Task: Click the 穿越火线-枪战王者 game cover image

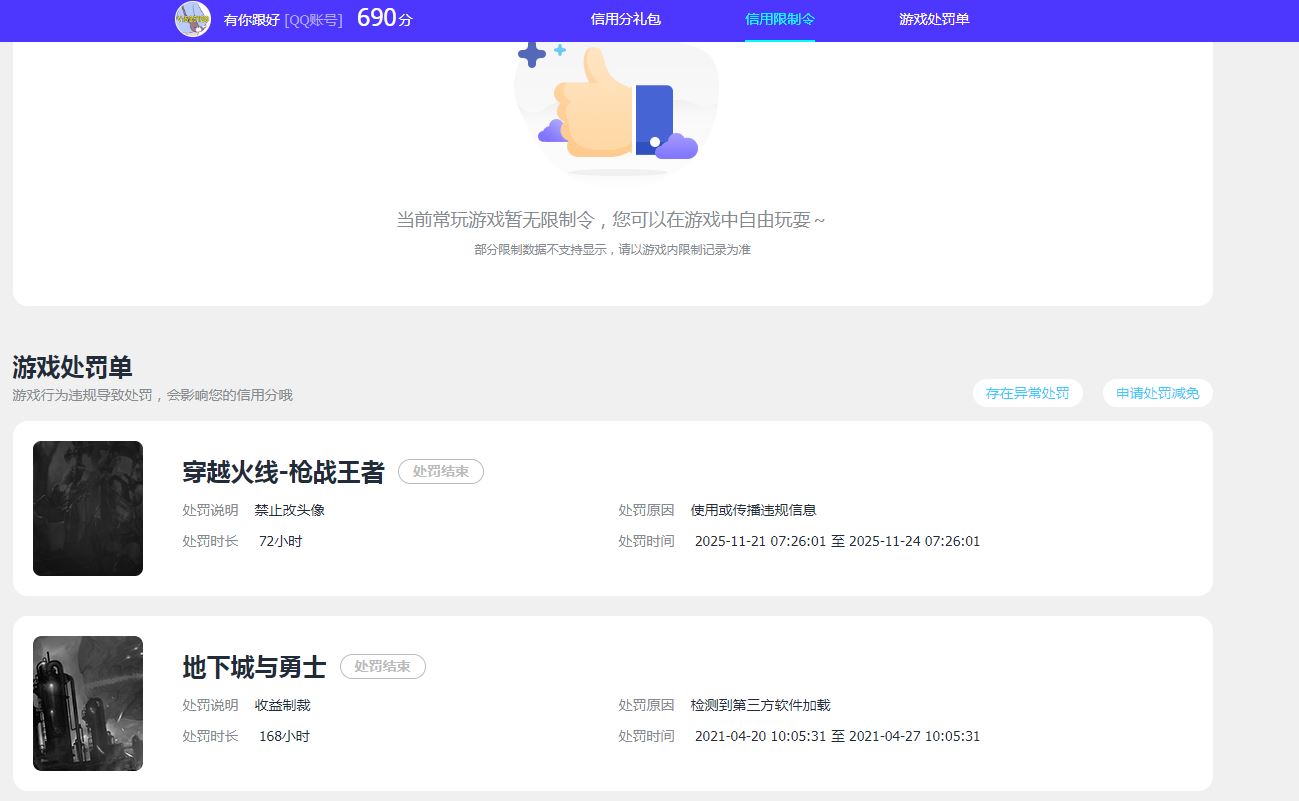Action: pos(87,508)
